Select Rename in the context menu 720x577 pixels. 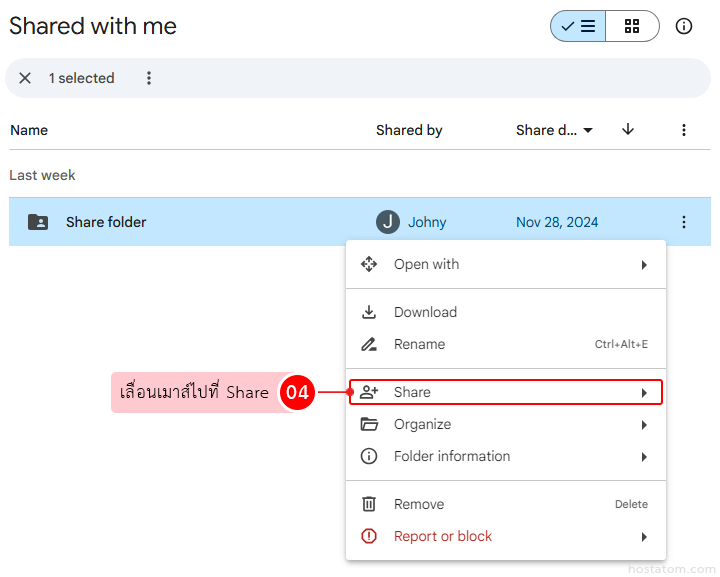[419, 344]
